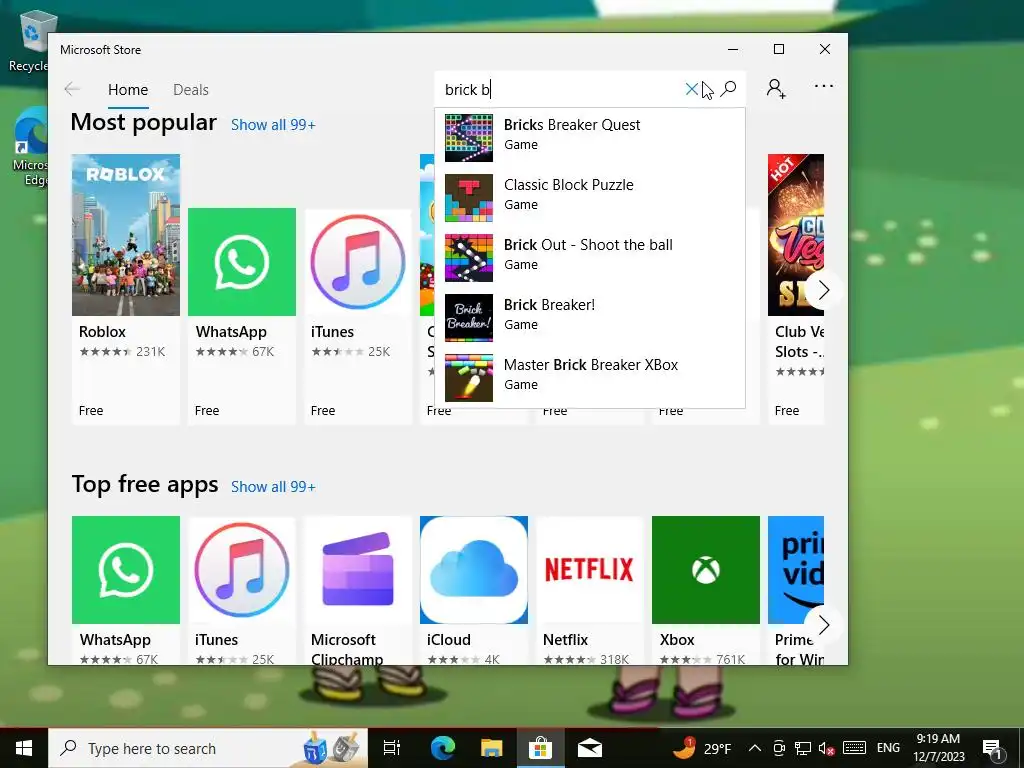Open WhatsApp icon in Top free apps
Viewport: 1024px width, 768px height.
pyautogui.click(x=126, y=569)
